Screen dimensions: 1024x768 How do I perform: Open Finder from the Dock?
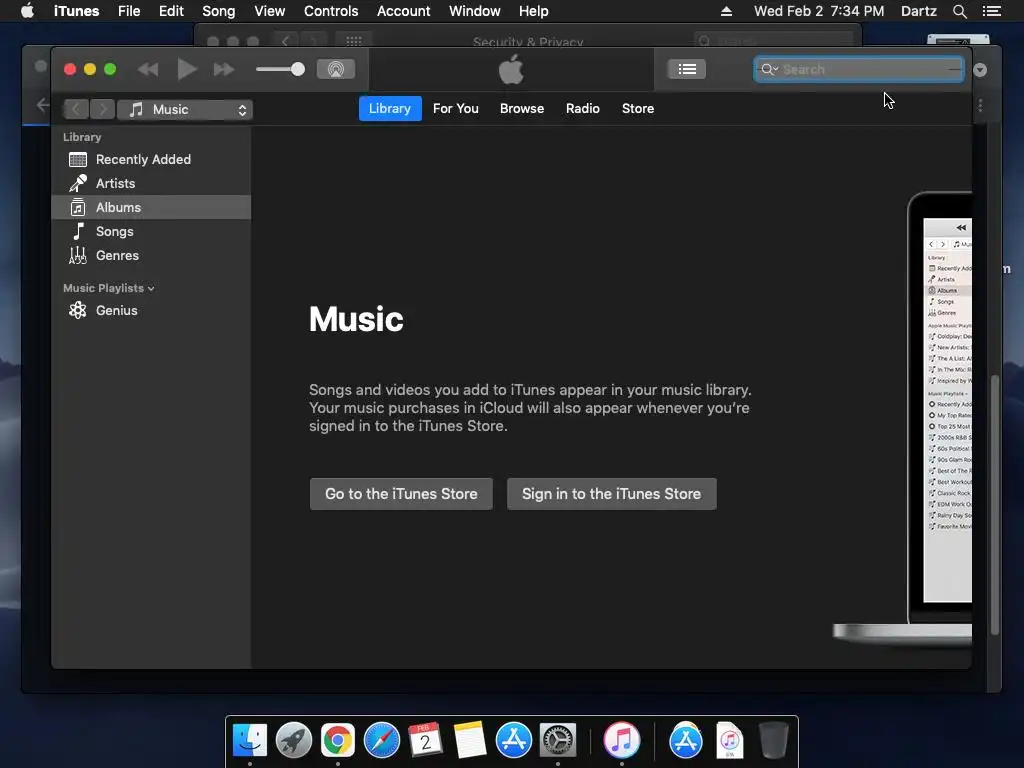pos(250,740)
